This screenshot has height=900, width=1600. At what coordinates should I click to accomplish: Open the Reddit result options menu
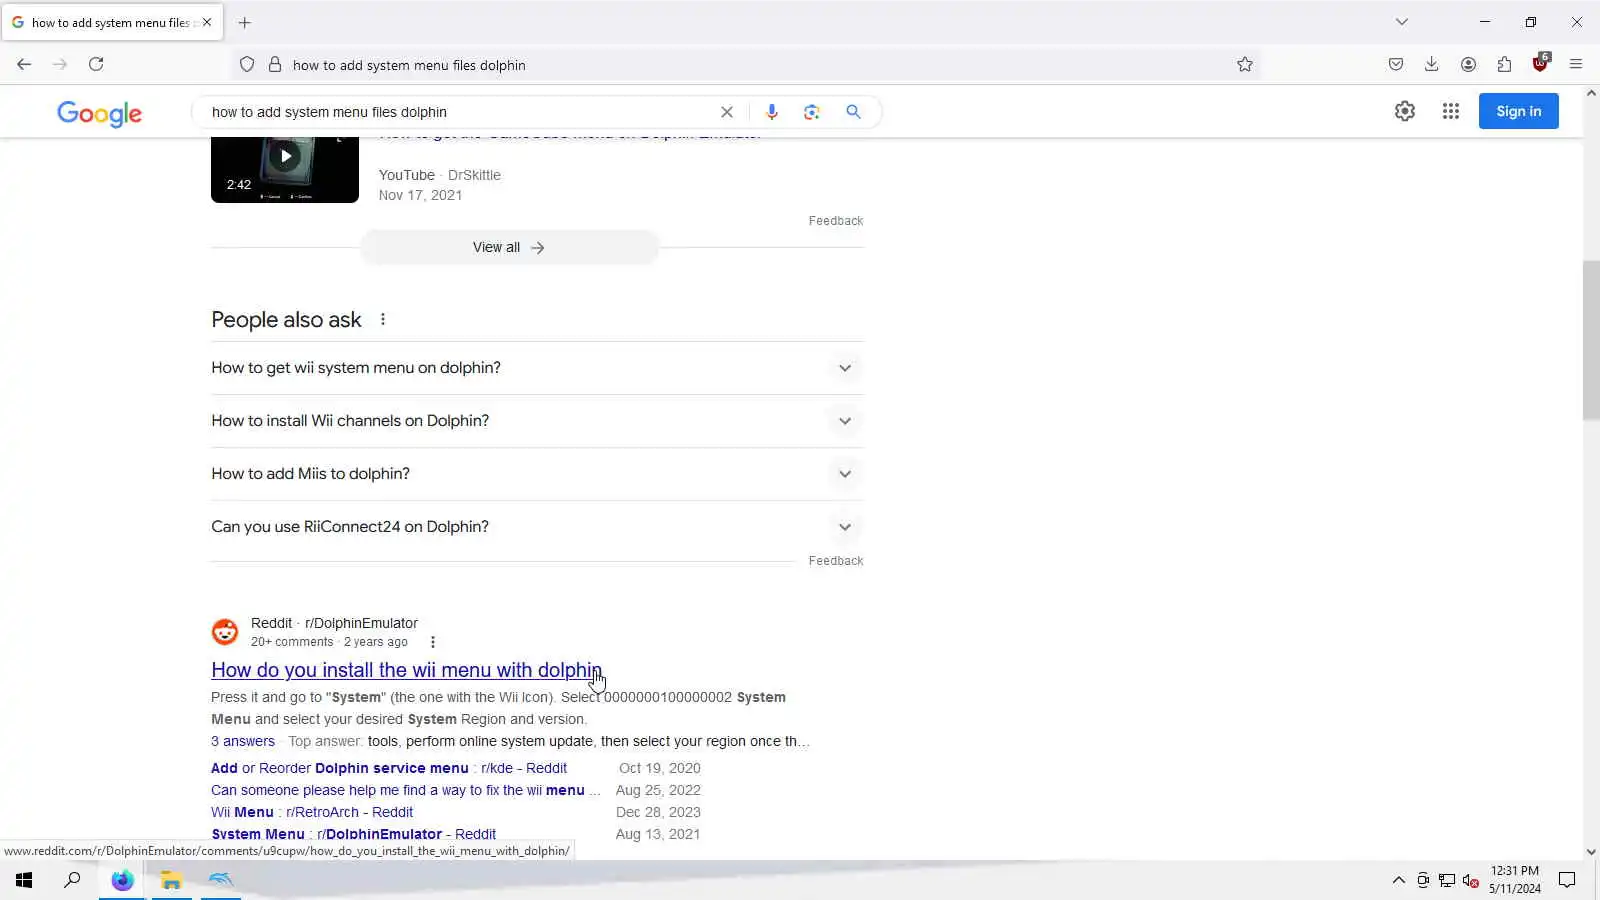433,642
